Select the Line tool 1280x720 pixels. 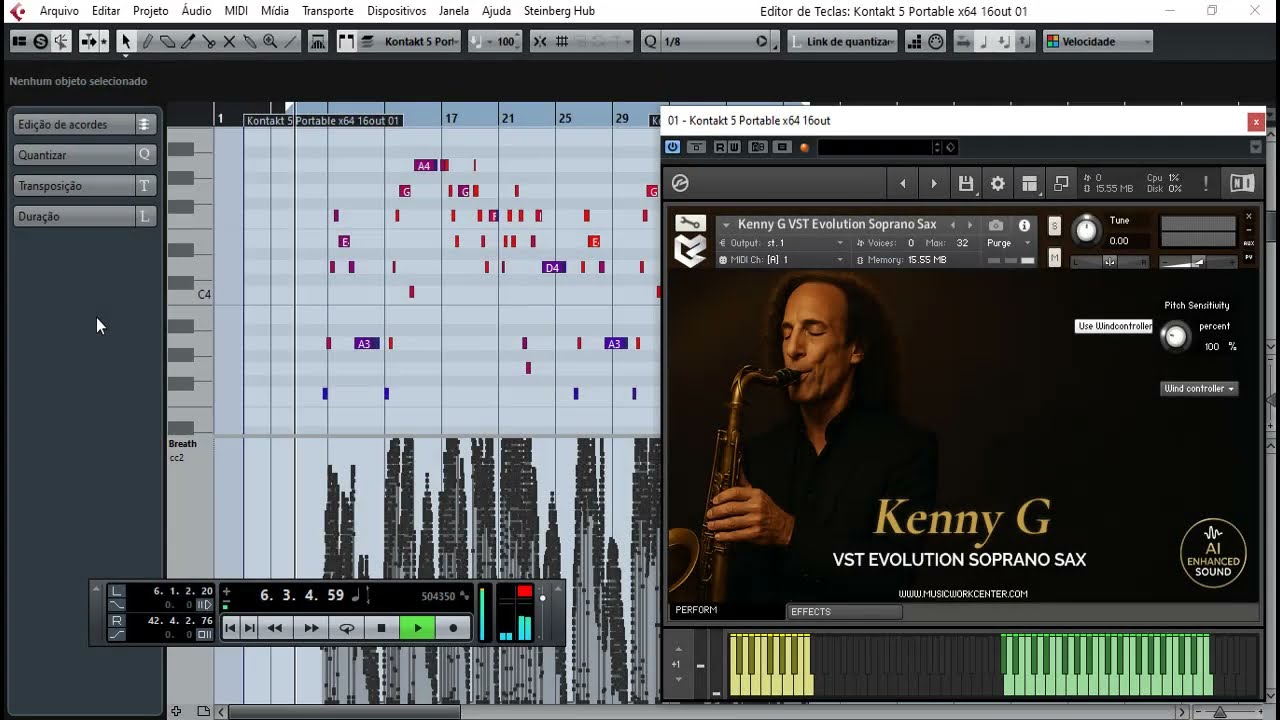(x=291, y=42)
